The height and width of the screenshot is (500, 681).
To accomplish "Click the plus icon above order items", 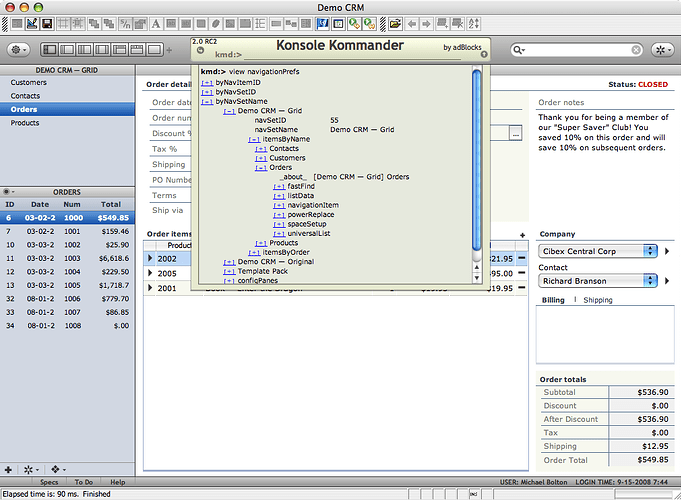I will click(x=521, y=234).
